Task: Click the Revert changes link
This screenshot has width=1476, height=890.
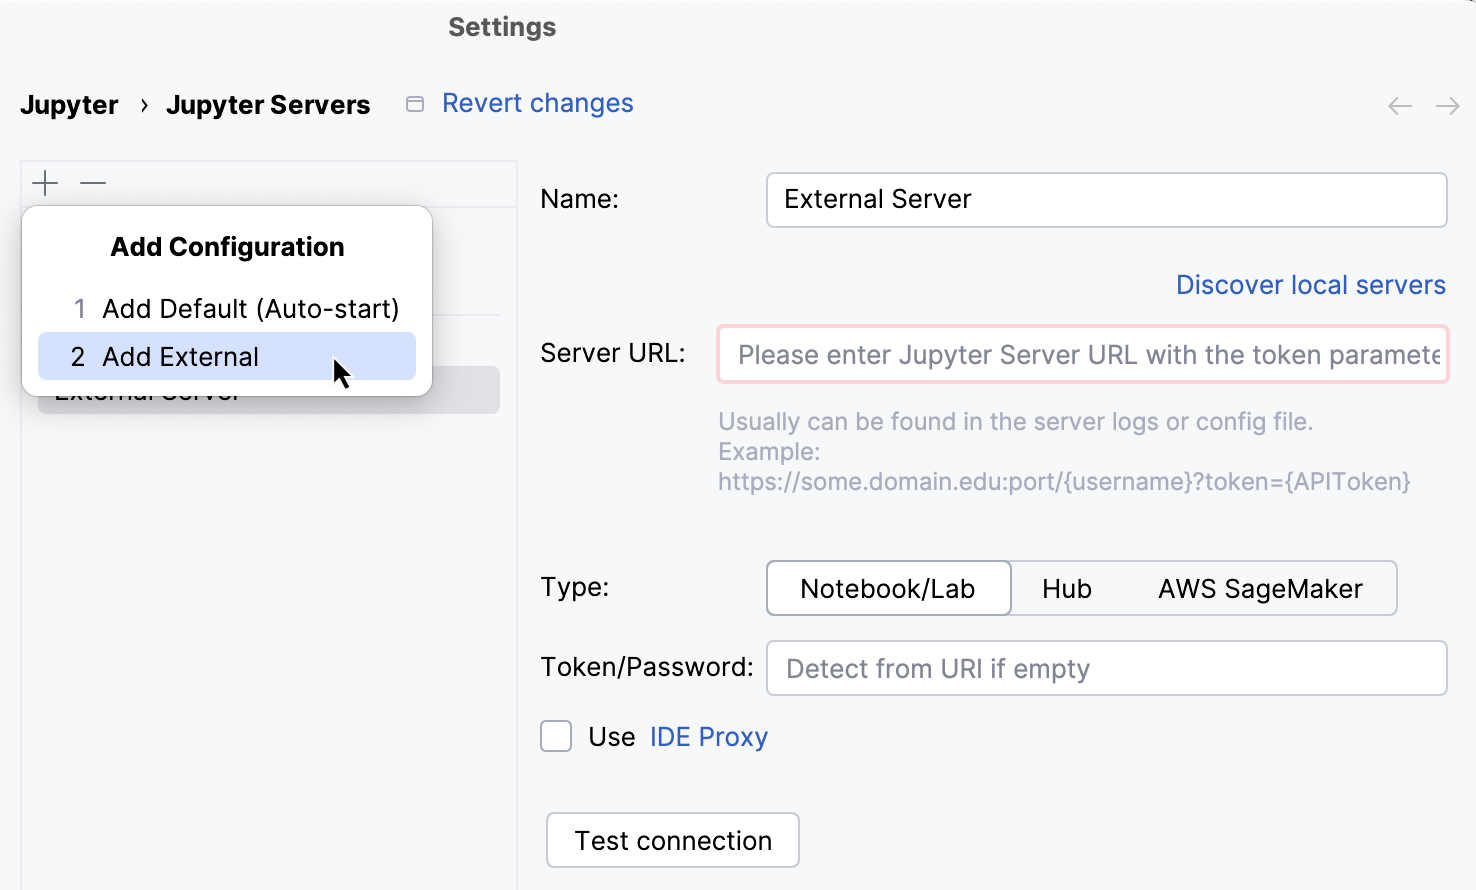Action: 538,103
